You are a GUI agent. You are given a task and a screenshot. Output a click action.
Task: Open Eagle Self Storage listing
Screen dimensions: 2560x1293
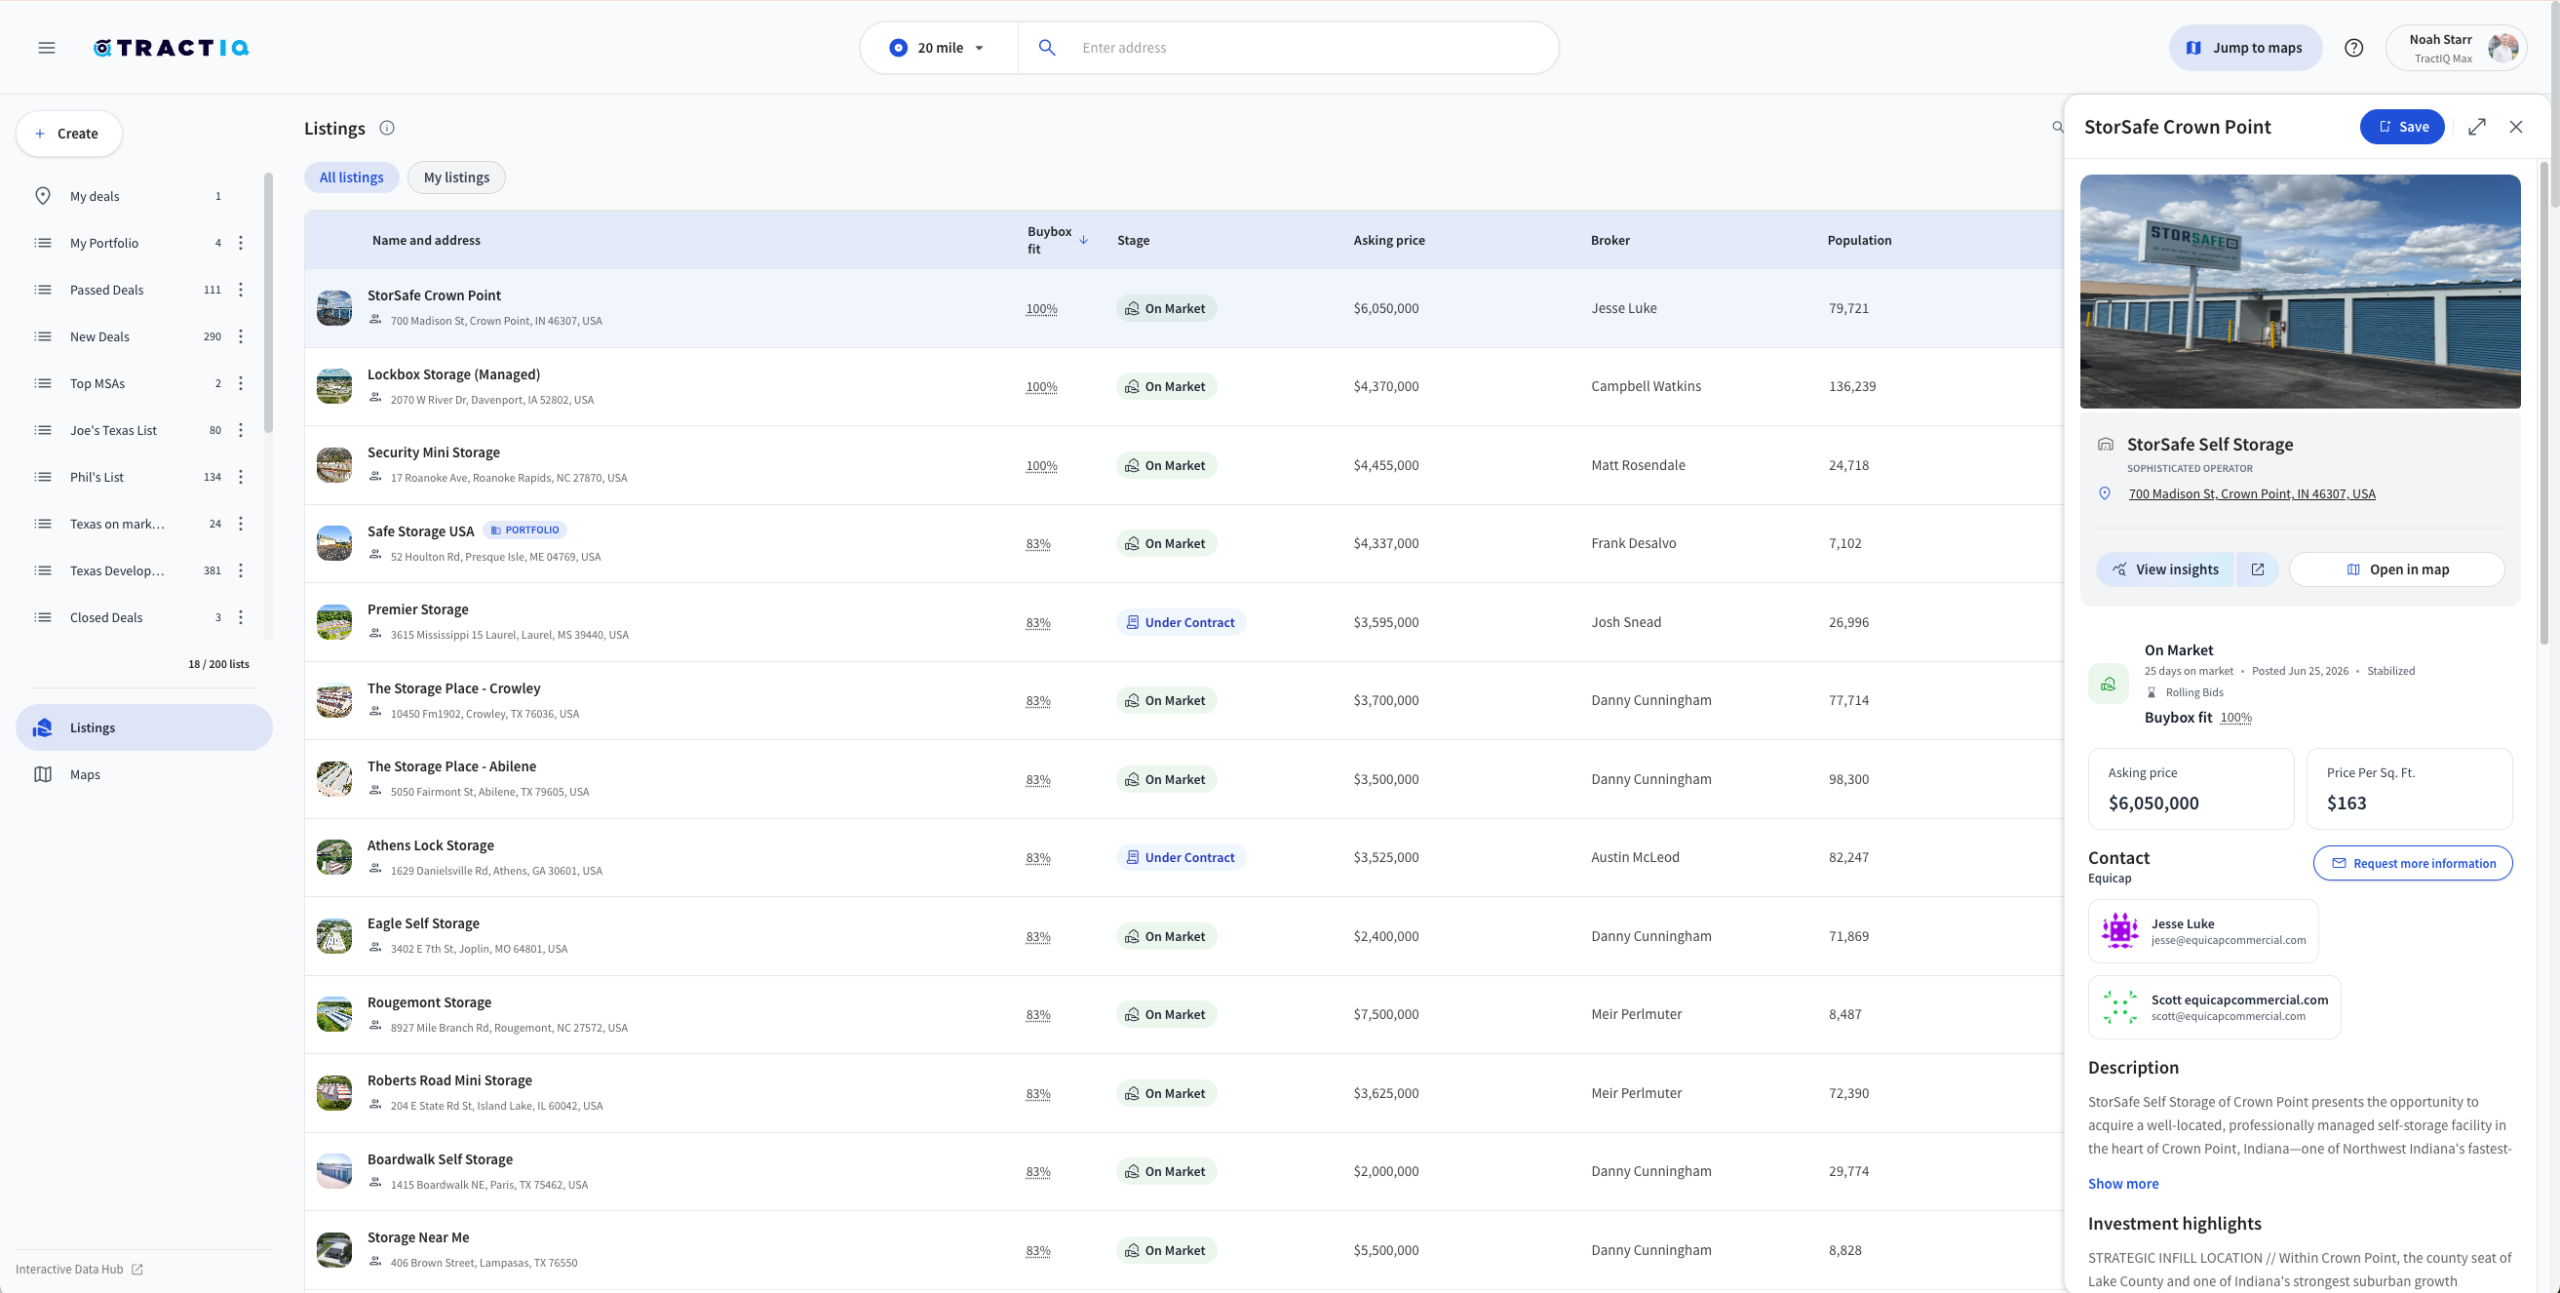(x=423, y=923)
